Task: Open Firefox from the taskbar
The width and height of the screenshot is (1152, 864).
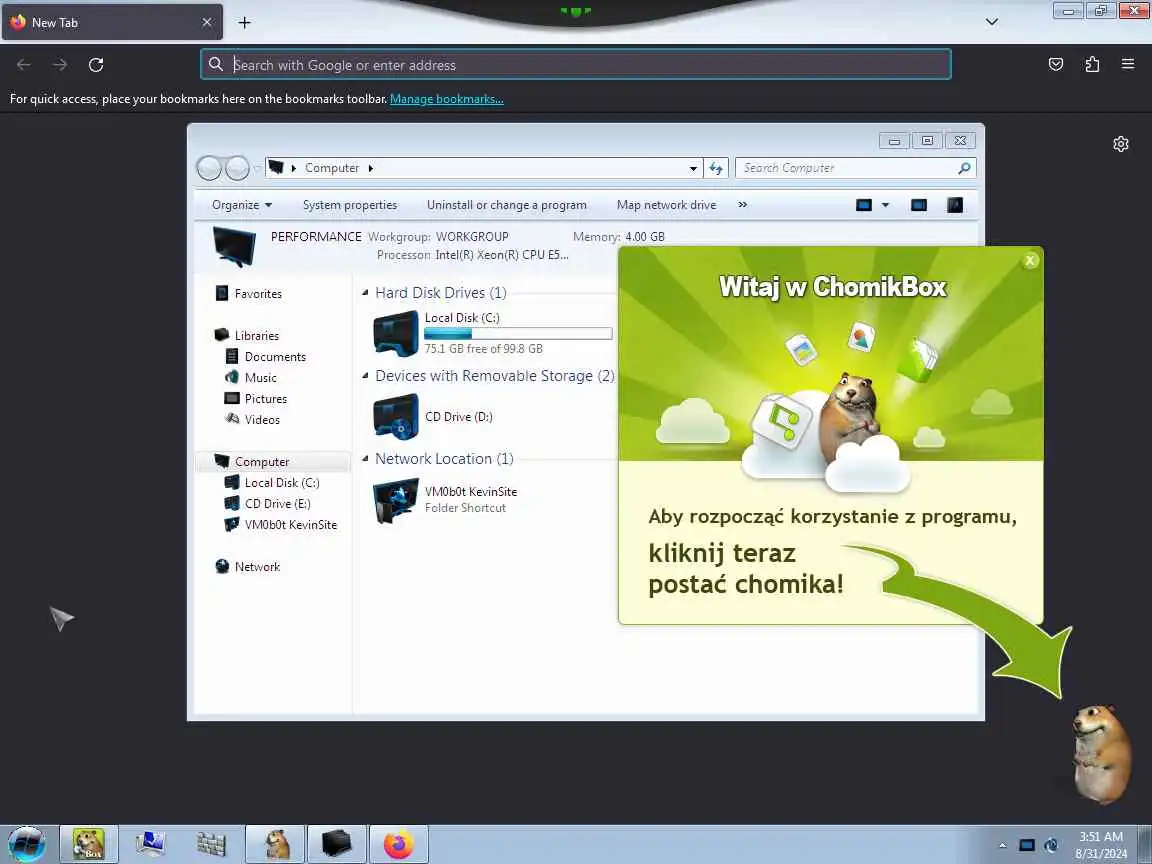Action: coord(399,843)
